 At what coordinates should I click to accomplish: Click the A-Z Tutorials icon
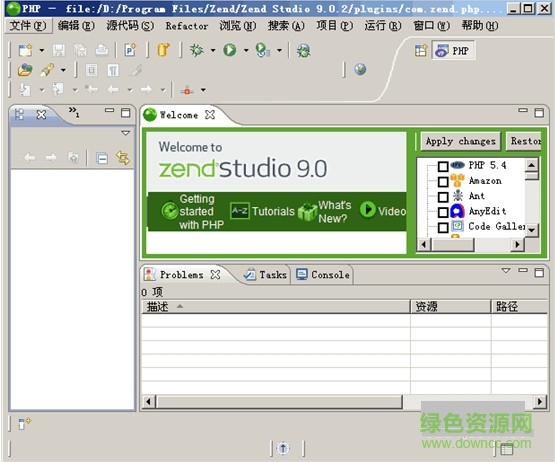tap(240, 211)
